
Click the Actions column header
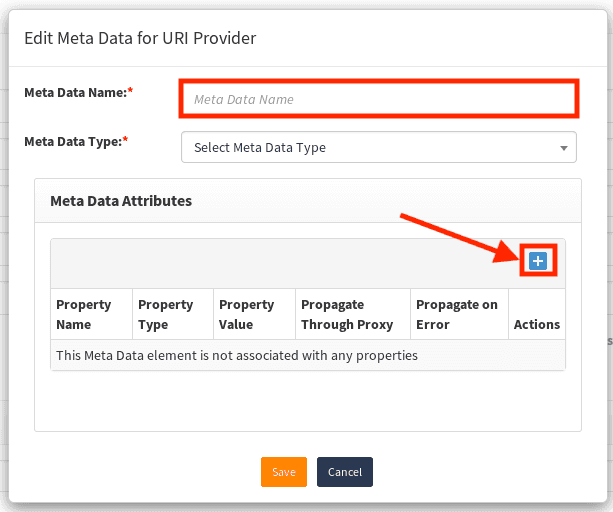(x=537, y=324)
